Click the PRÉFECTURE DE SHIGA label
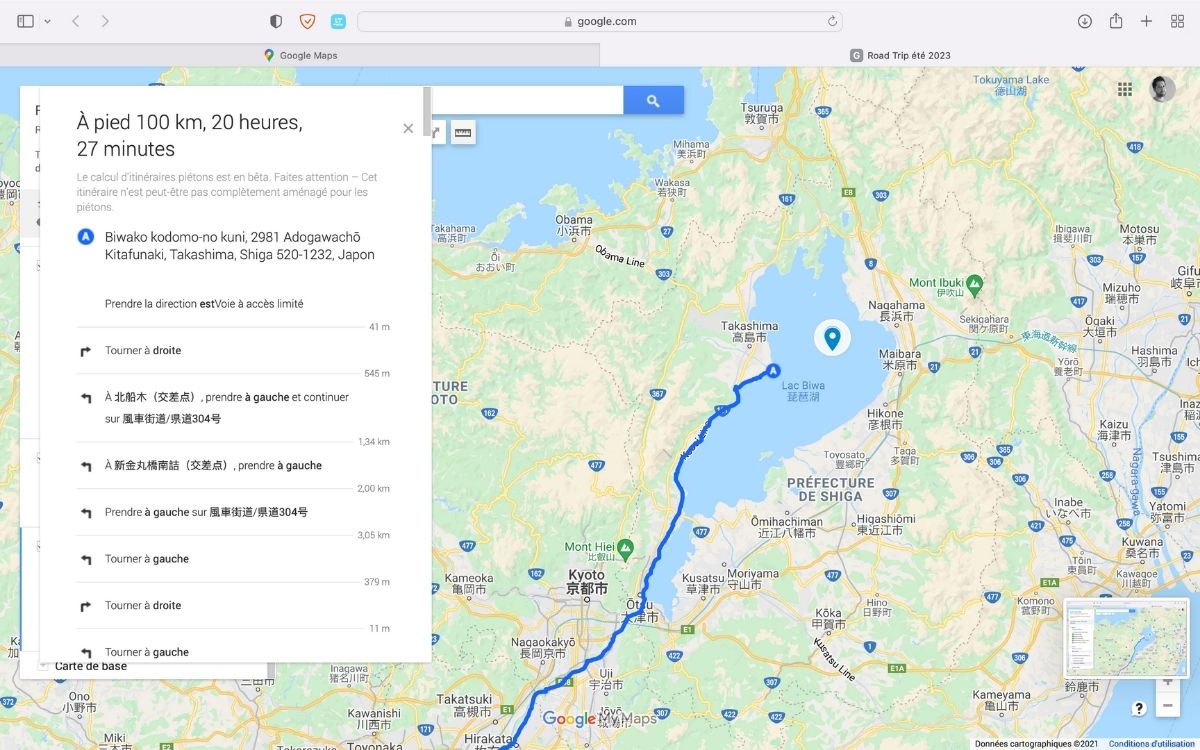Screen dimensions: 1200x750 point(831,489)
